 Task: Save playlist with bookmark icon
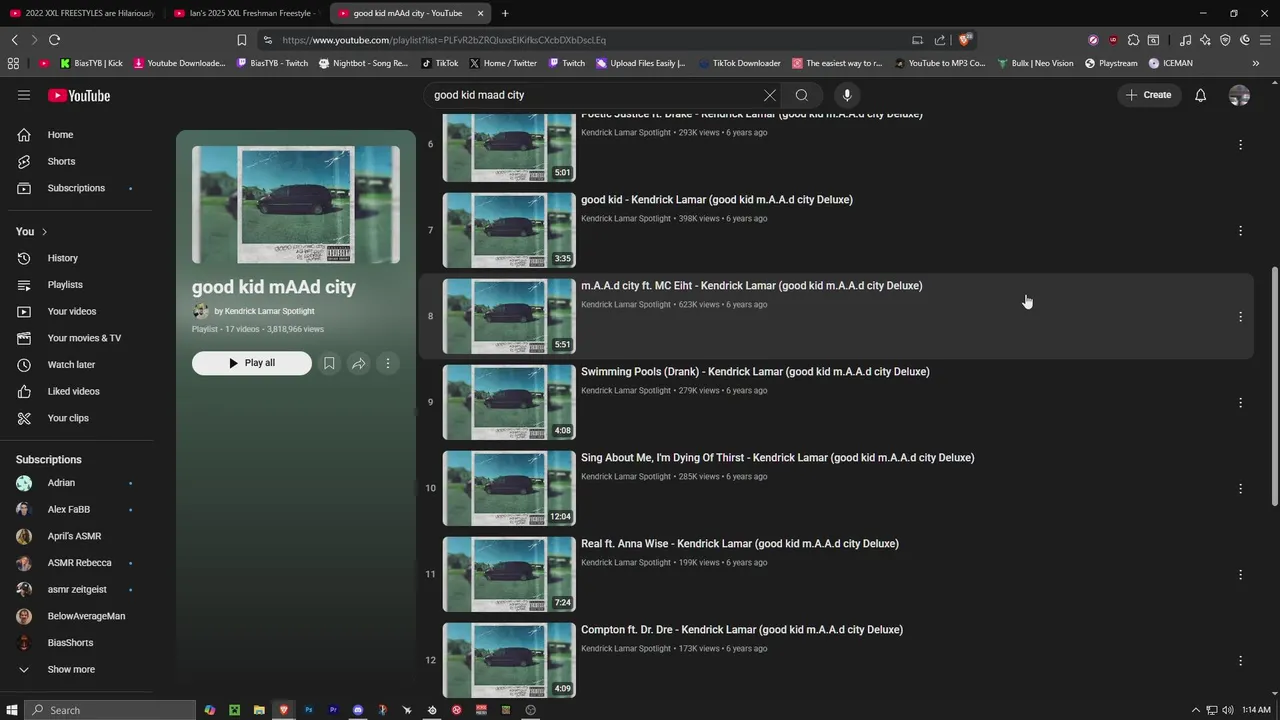[x=329, y=363]
